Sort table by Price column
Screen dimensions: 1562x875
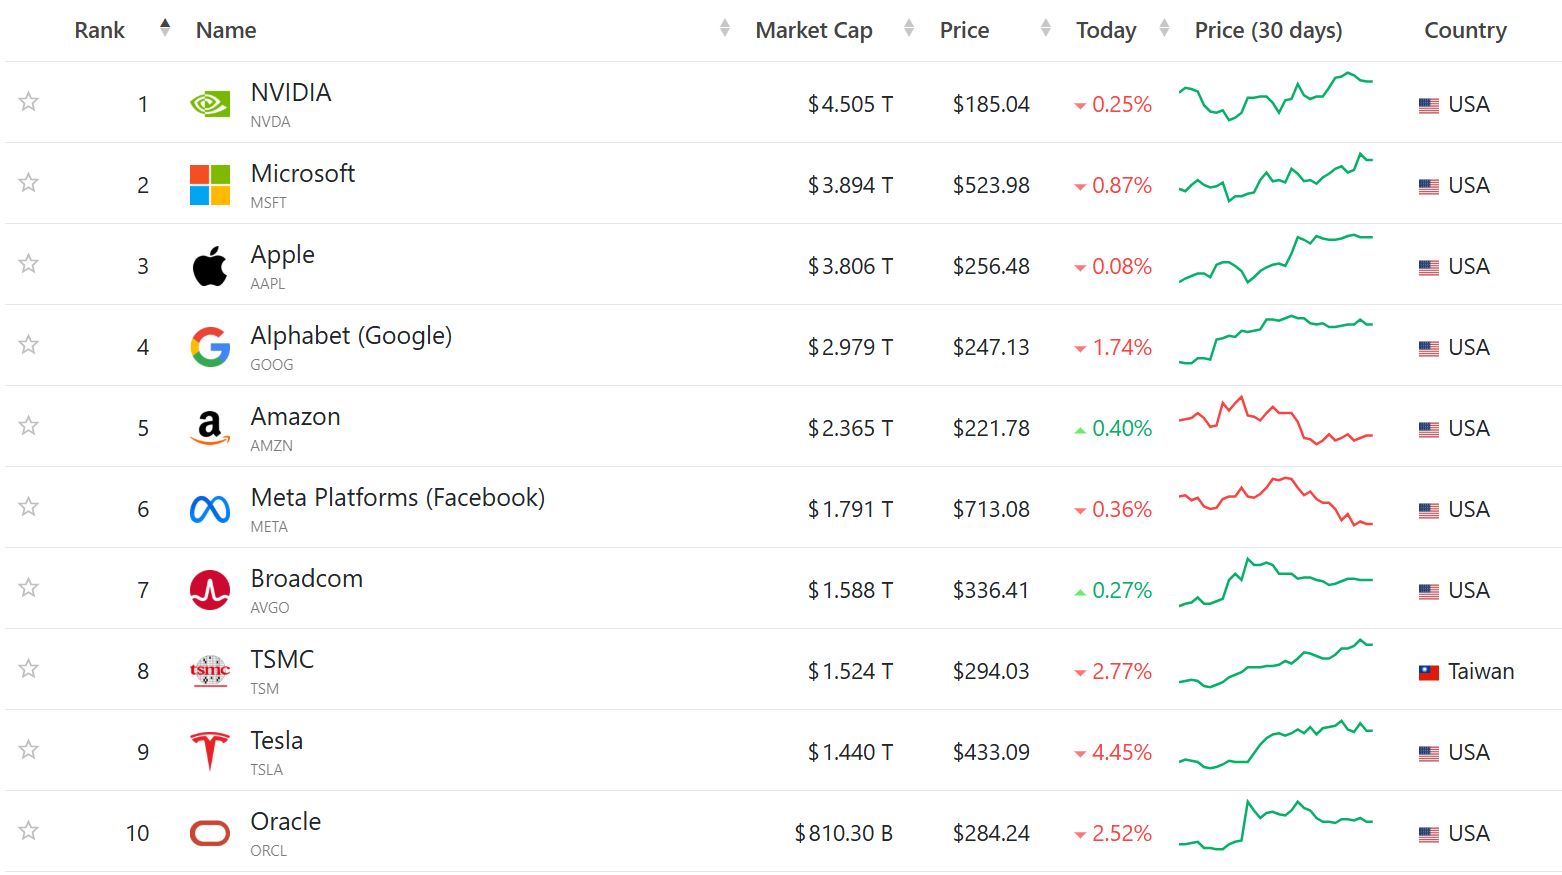[964, 30]
